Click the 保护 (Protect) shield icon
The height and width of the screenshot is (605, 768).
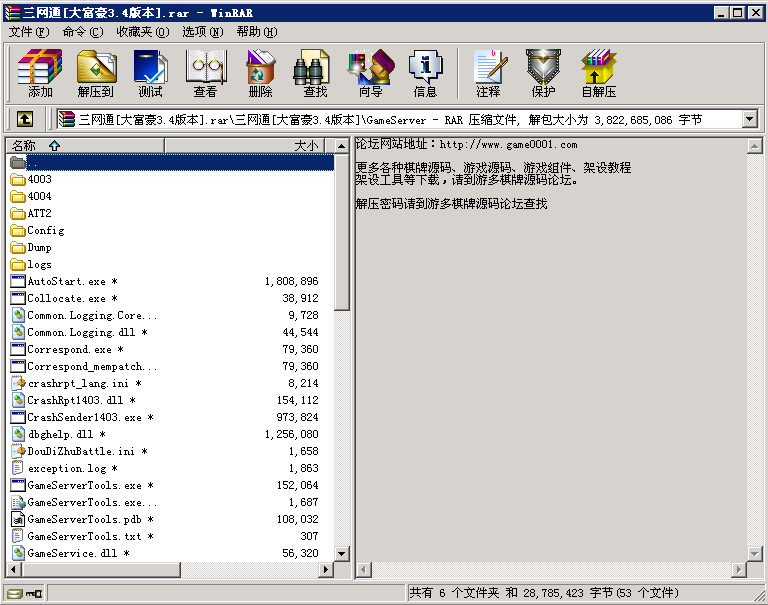(x=543, y=73)
